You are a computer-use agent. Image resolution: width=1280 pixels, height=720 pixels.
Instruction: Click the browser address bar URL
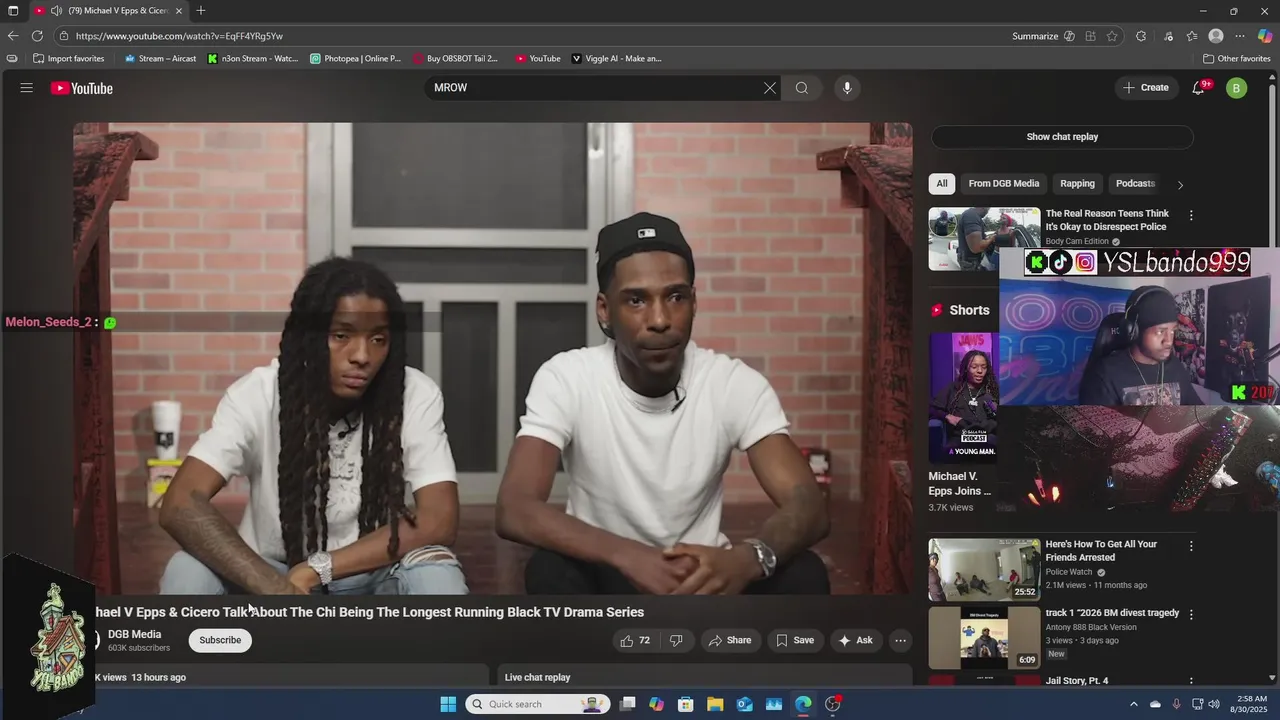click(x=180, y=36)
